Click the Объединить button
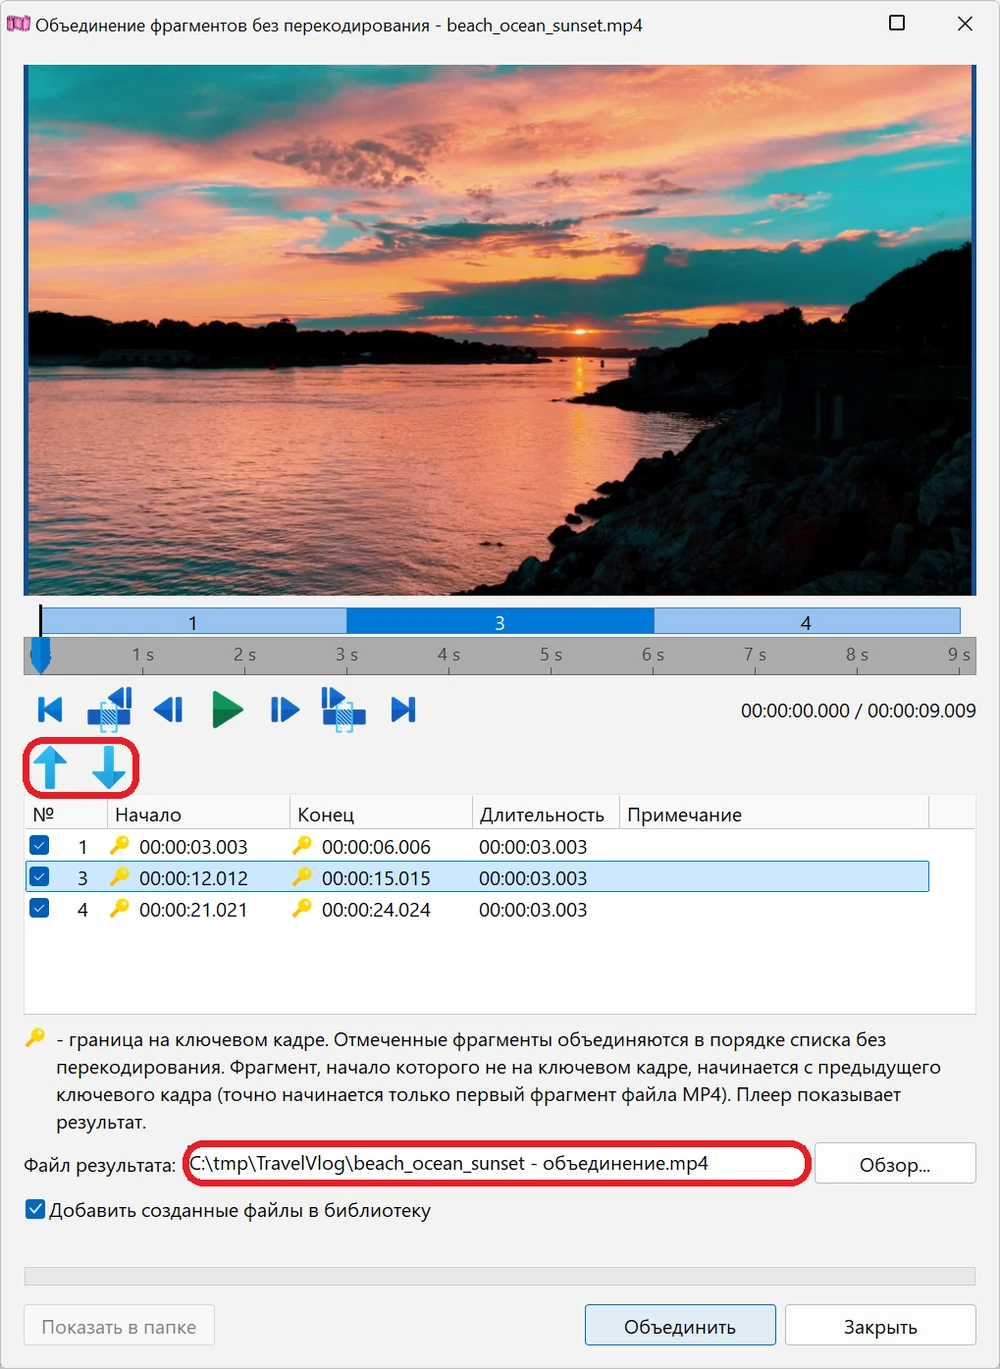Screen dimensions: 1000x1369 (680, 1326)
